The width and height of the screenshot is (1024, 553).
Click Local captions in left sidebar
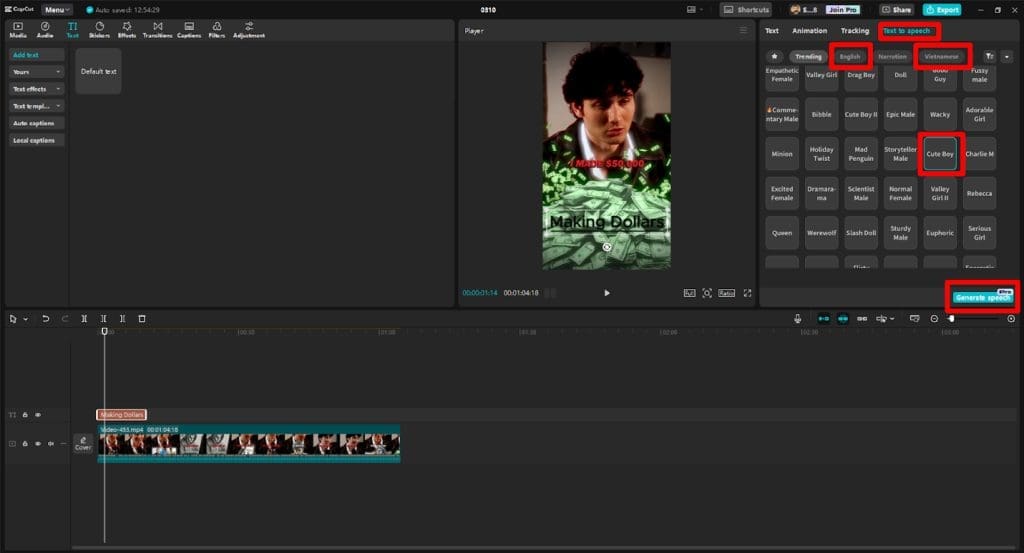pos(37,140)
